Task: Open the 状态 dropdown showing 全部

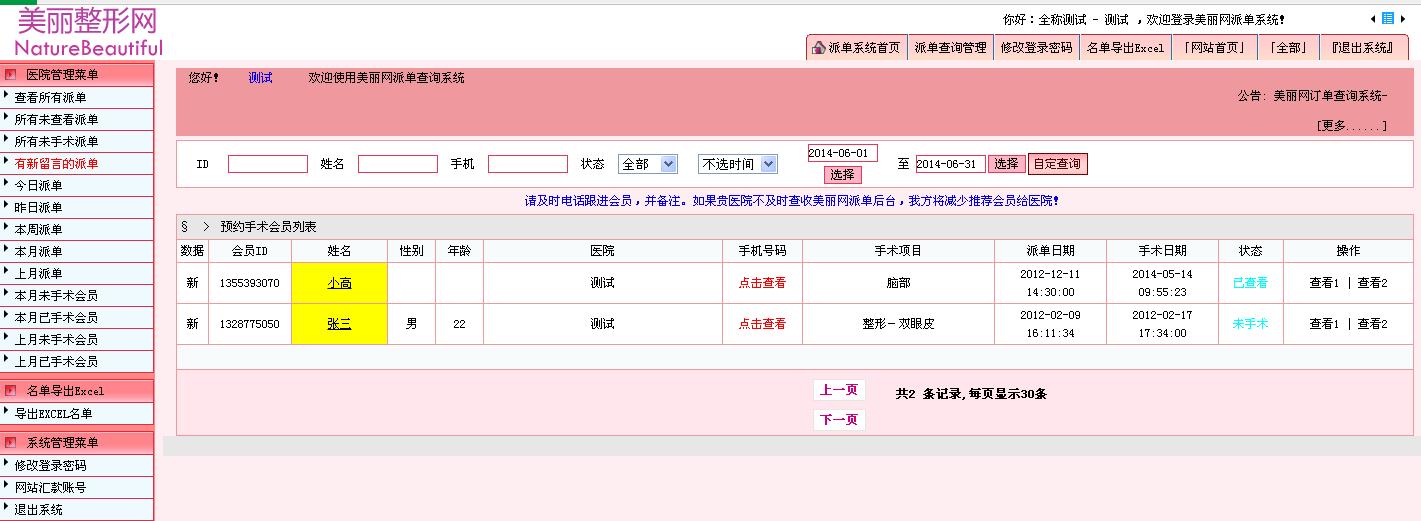Action: (x=648, y=164)
